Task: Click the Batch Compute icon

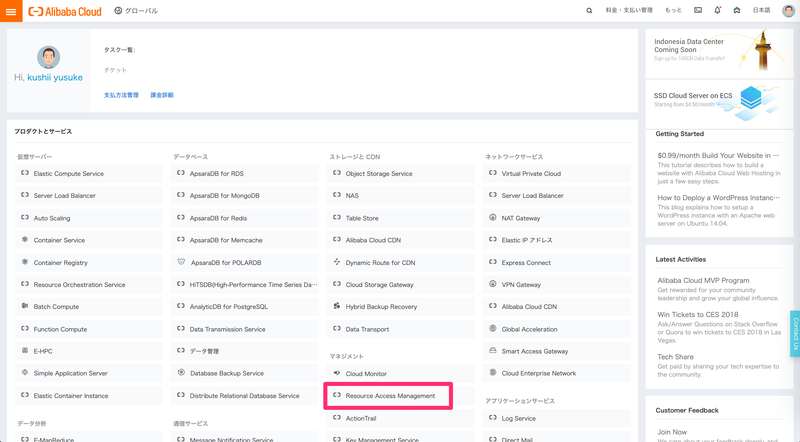Action: [24, 306]
